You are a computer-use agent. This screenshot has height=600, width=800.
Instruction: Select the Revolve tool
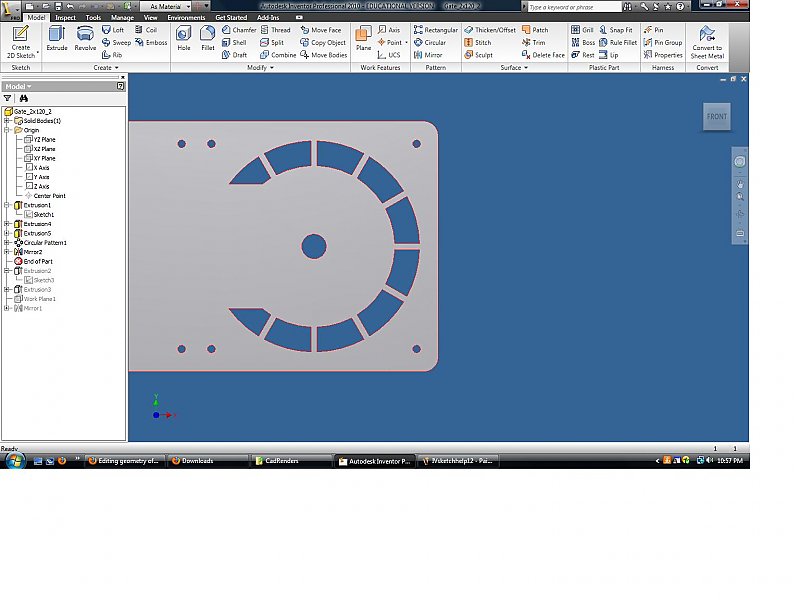click(85, 38)
